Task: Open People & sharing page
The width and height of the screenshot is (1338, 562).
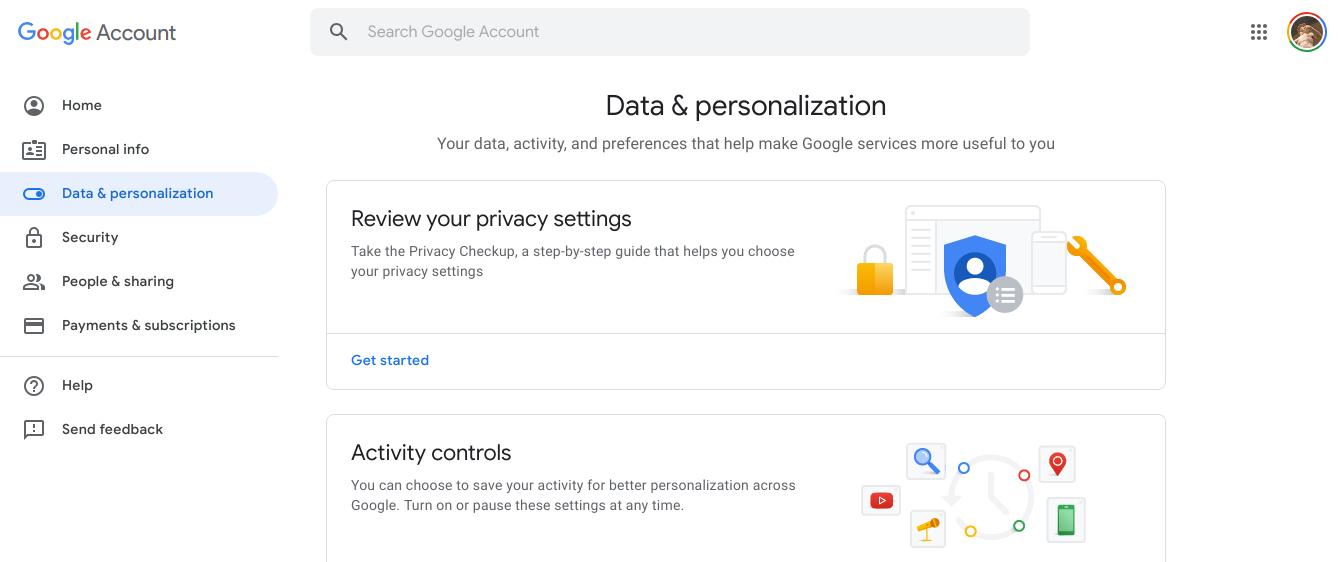Action: (x=117, y=282)
